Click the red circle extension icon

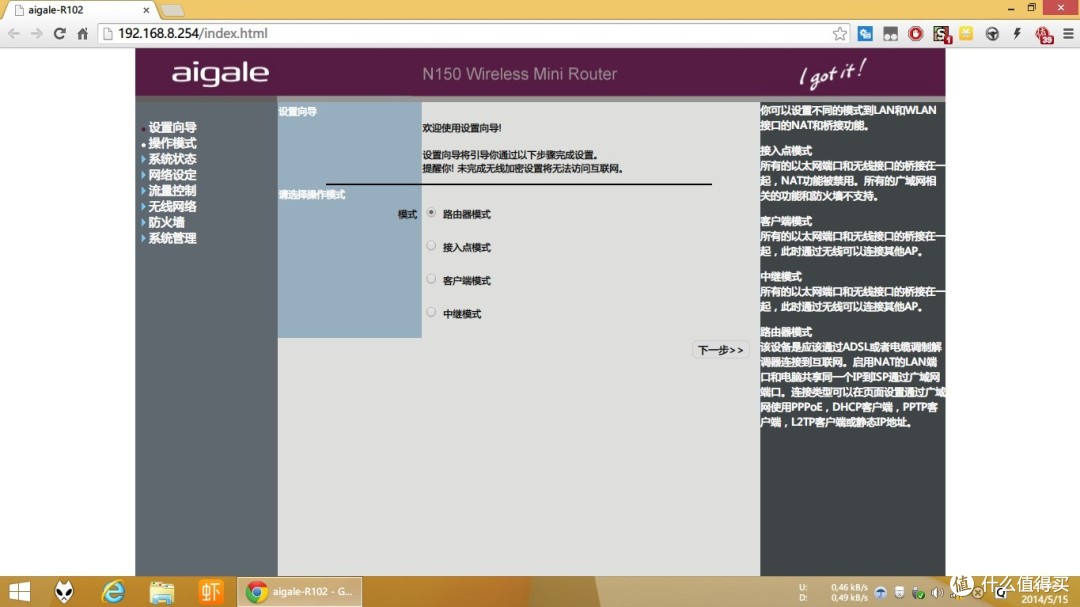tap(915, 33)
